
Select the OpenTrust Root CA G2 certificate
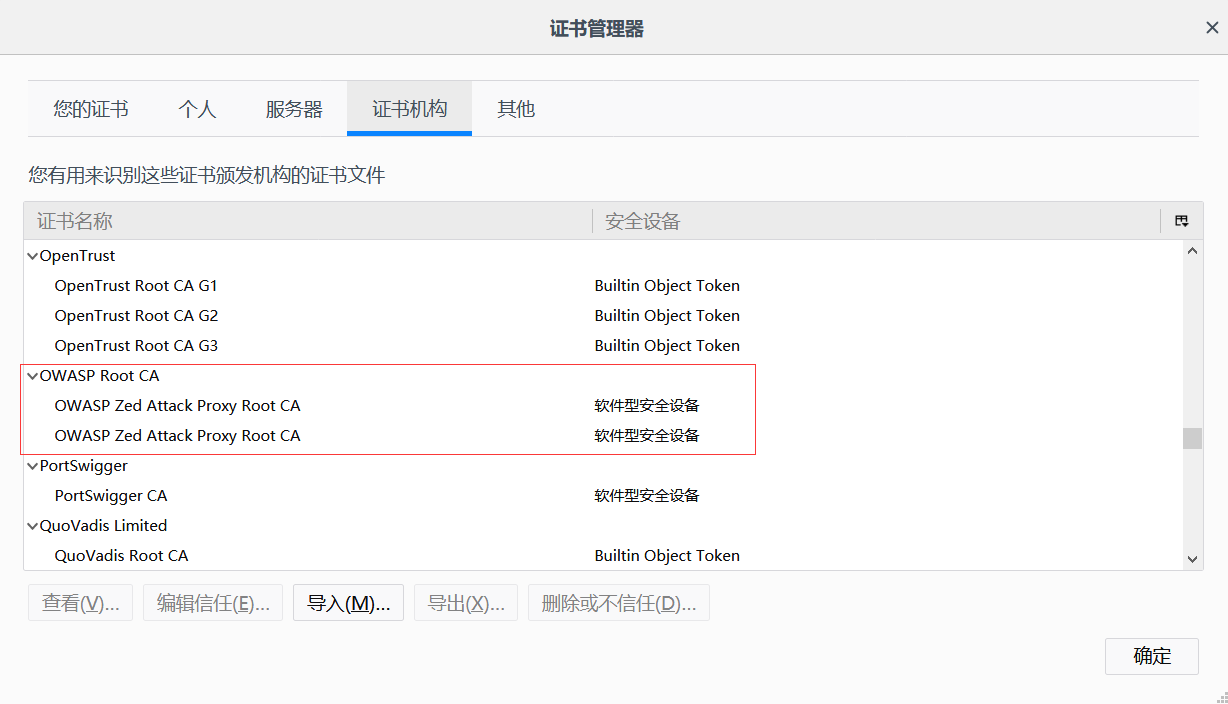pyautogui.click(x=136, y=316)
